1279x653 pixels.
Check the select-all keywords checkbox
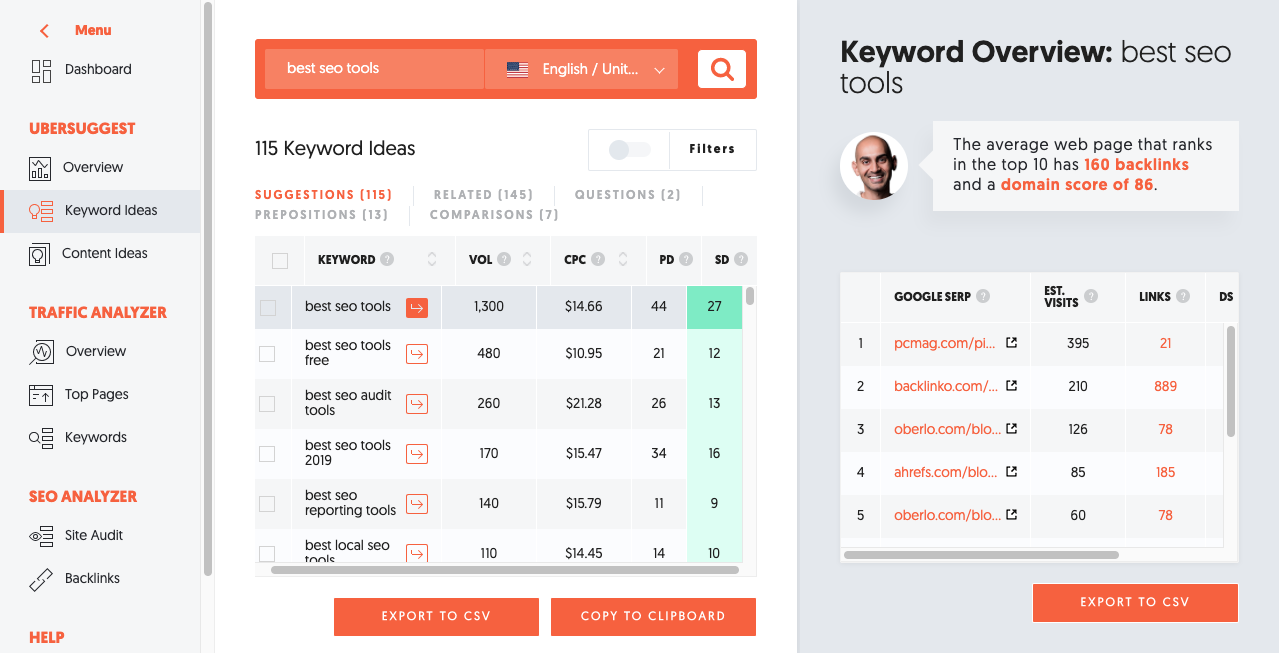coord(280,260)
